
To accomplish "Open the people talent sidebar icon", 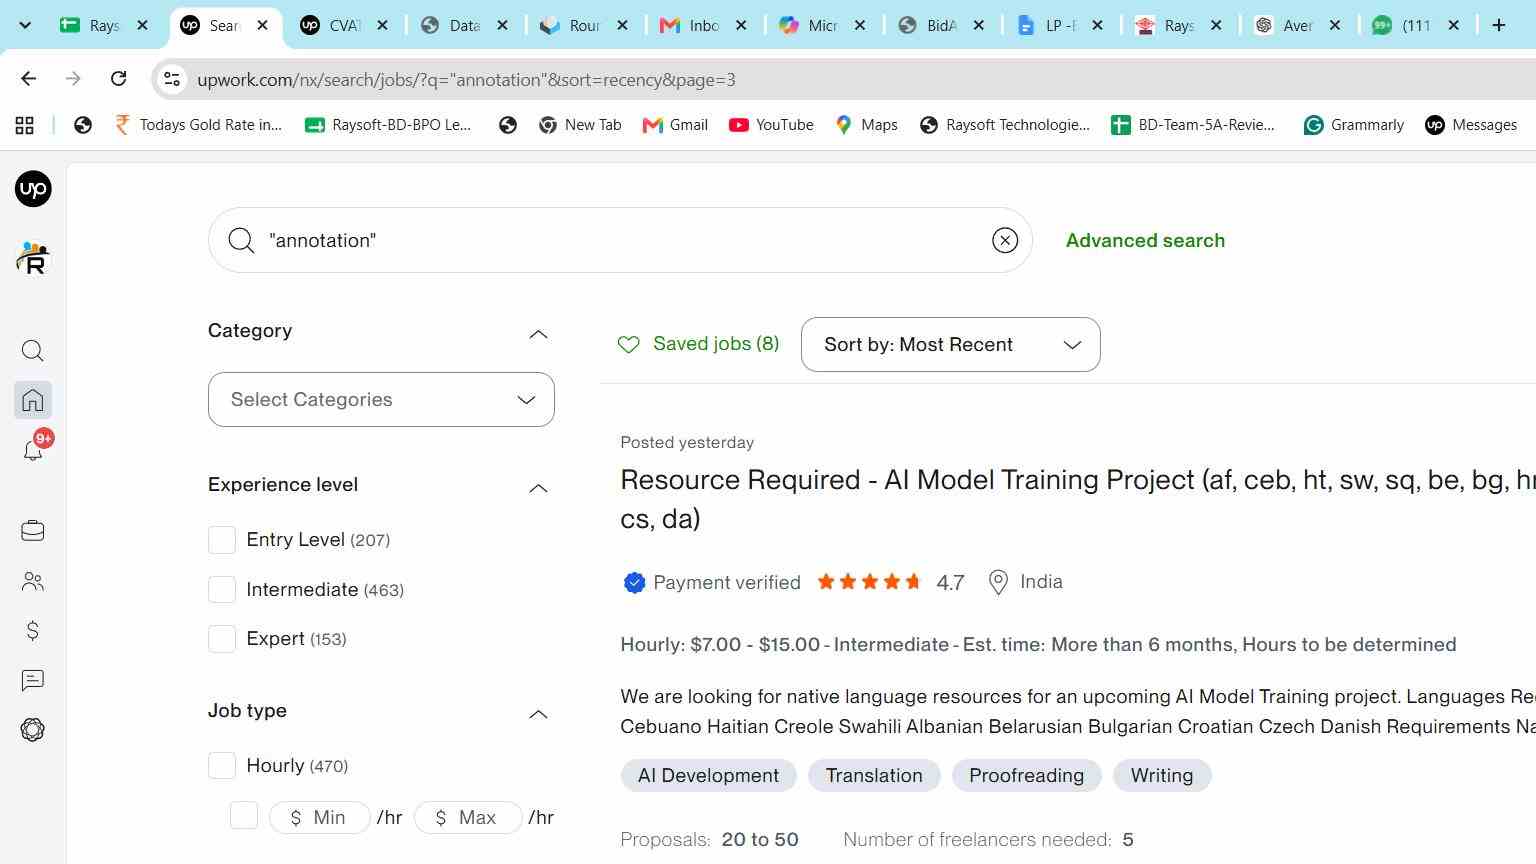I will 33,581.
